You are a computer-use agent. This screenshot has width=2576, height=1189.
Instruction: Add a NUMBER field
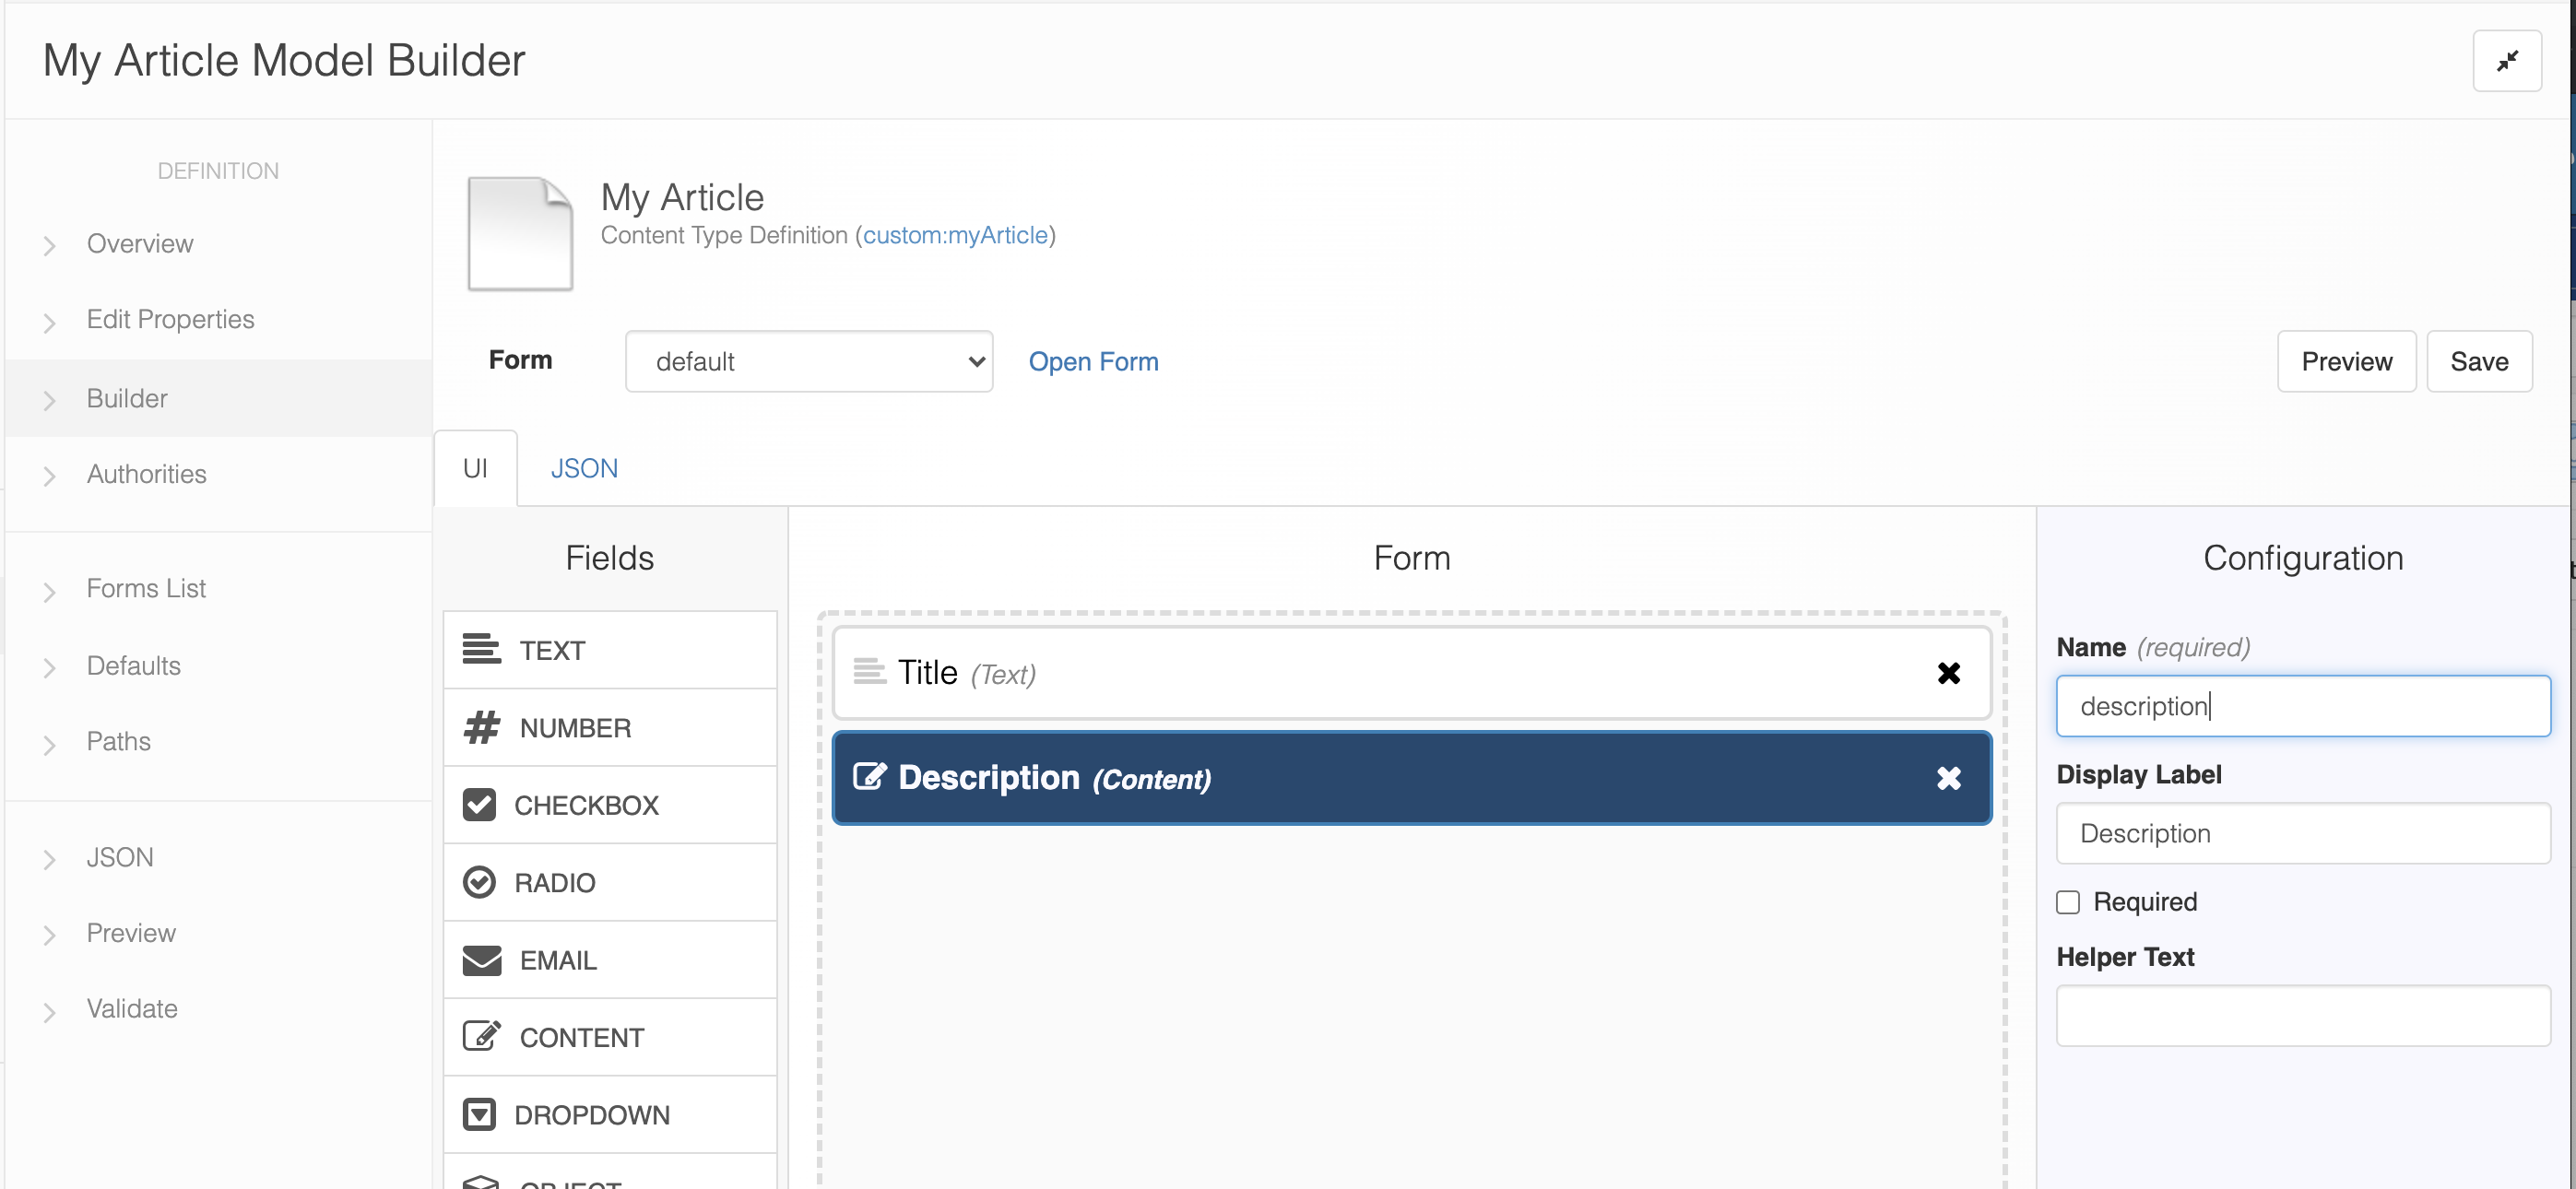(x=610, y=727)
